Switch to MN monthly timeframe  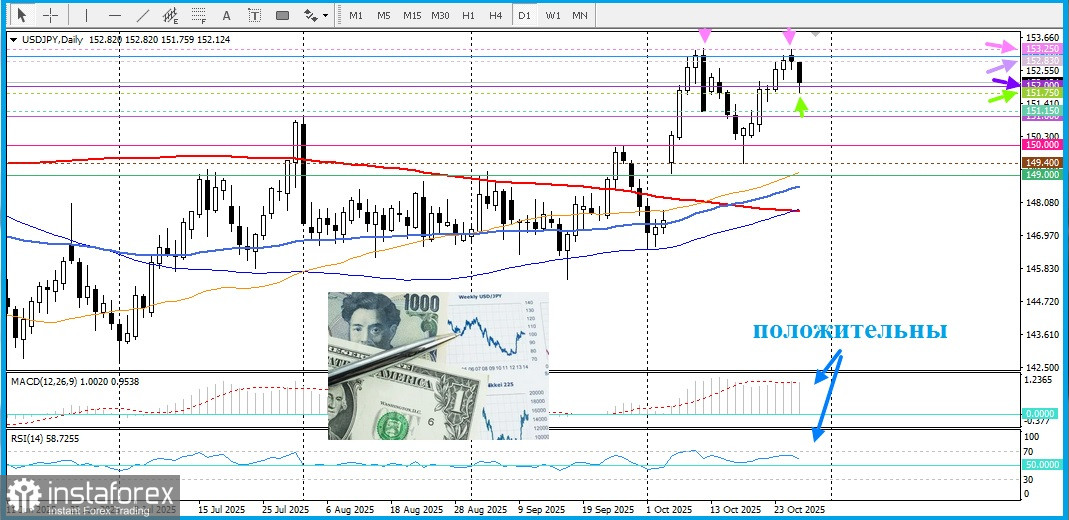(x=580, y=15)
